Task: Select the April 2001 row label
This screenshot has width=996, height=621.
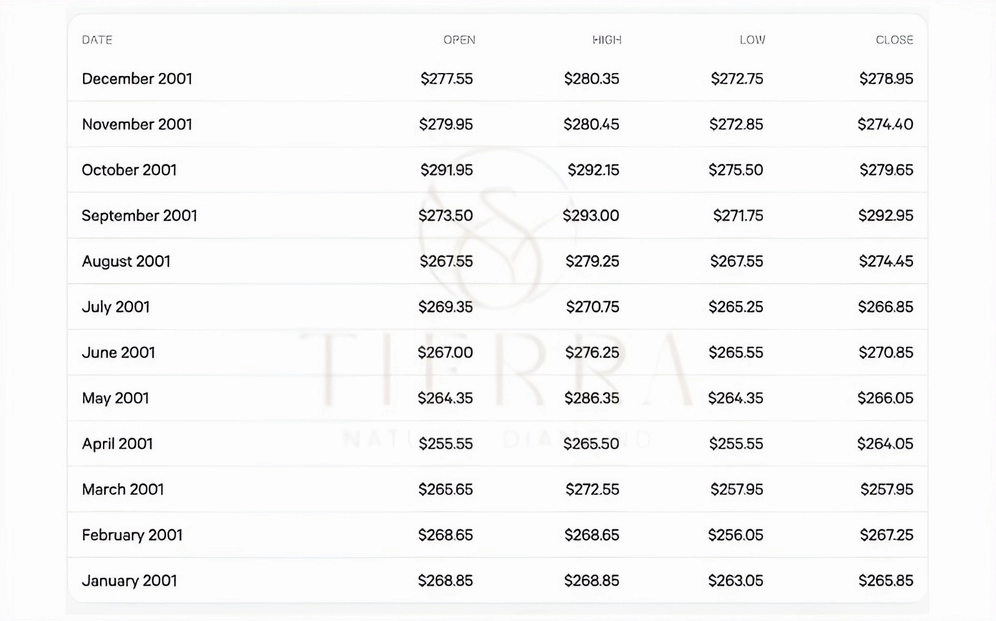Action: click(118, 444)
